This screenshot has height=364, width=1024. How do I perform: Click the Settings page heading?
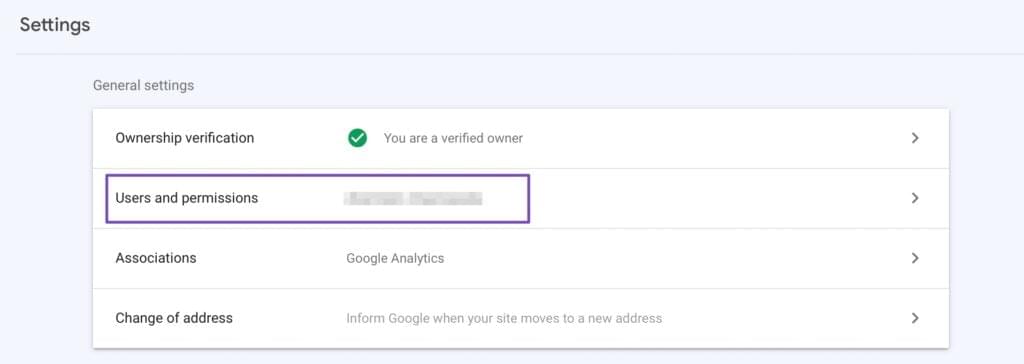tap(55, 25)
